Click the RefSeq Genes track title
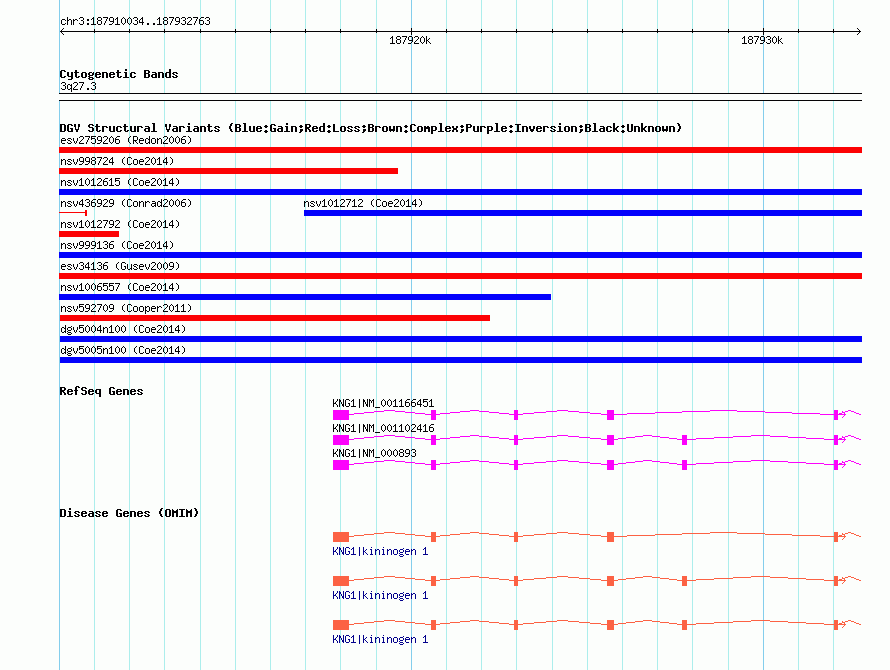Viewport: 890px width, 670px height. pyautogui.click(x=101, y=391)
